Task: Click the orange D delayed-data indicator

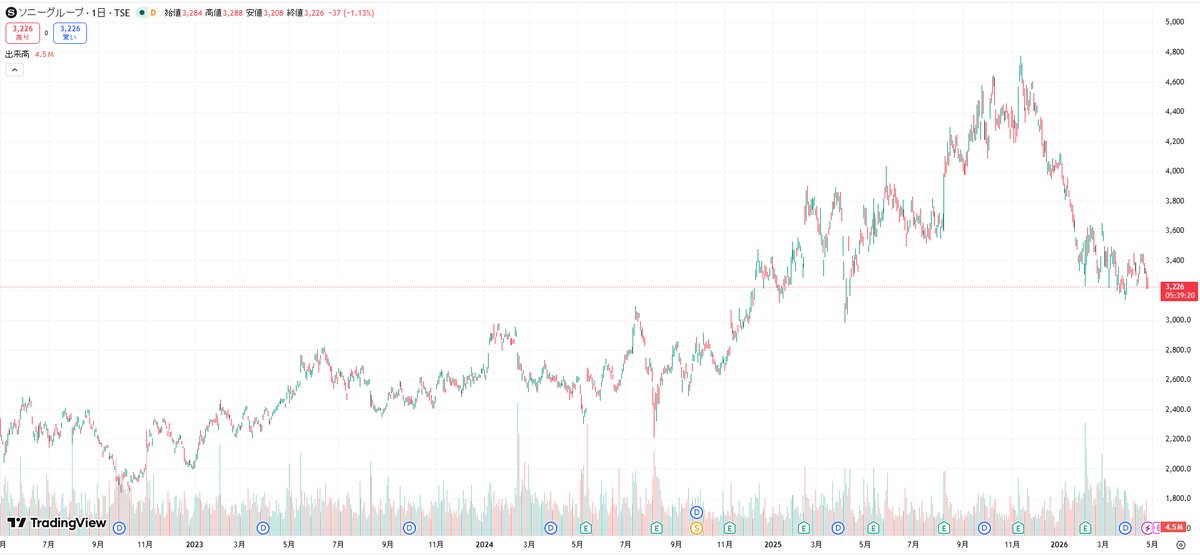Action: click(153, 12)
